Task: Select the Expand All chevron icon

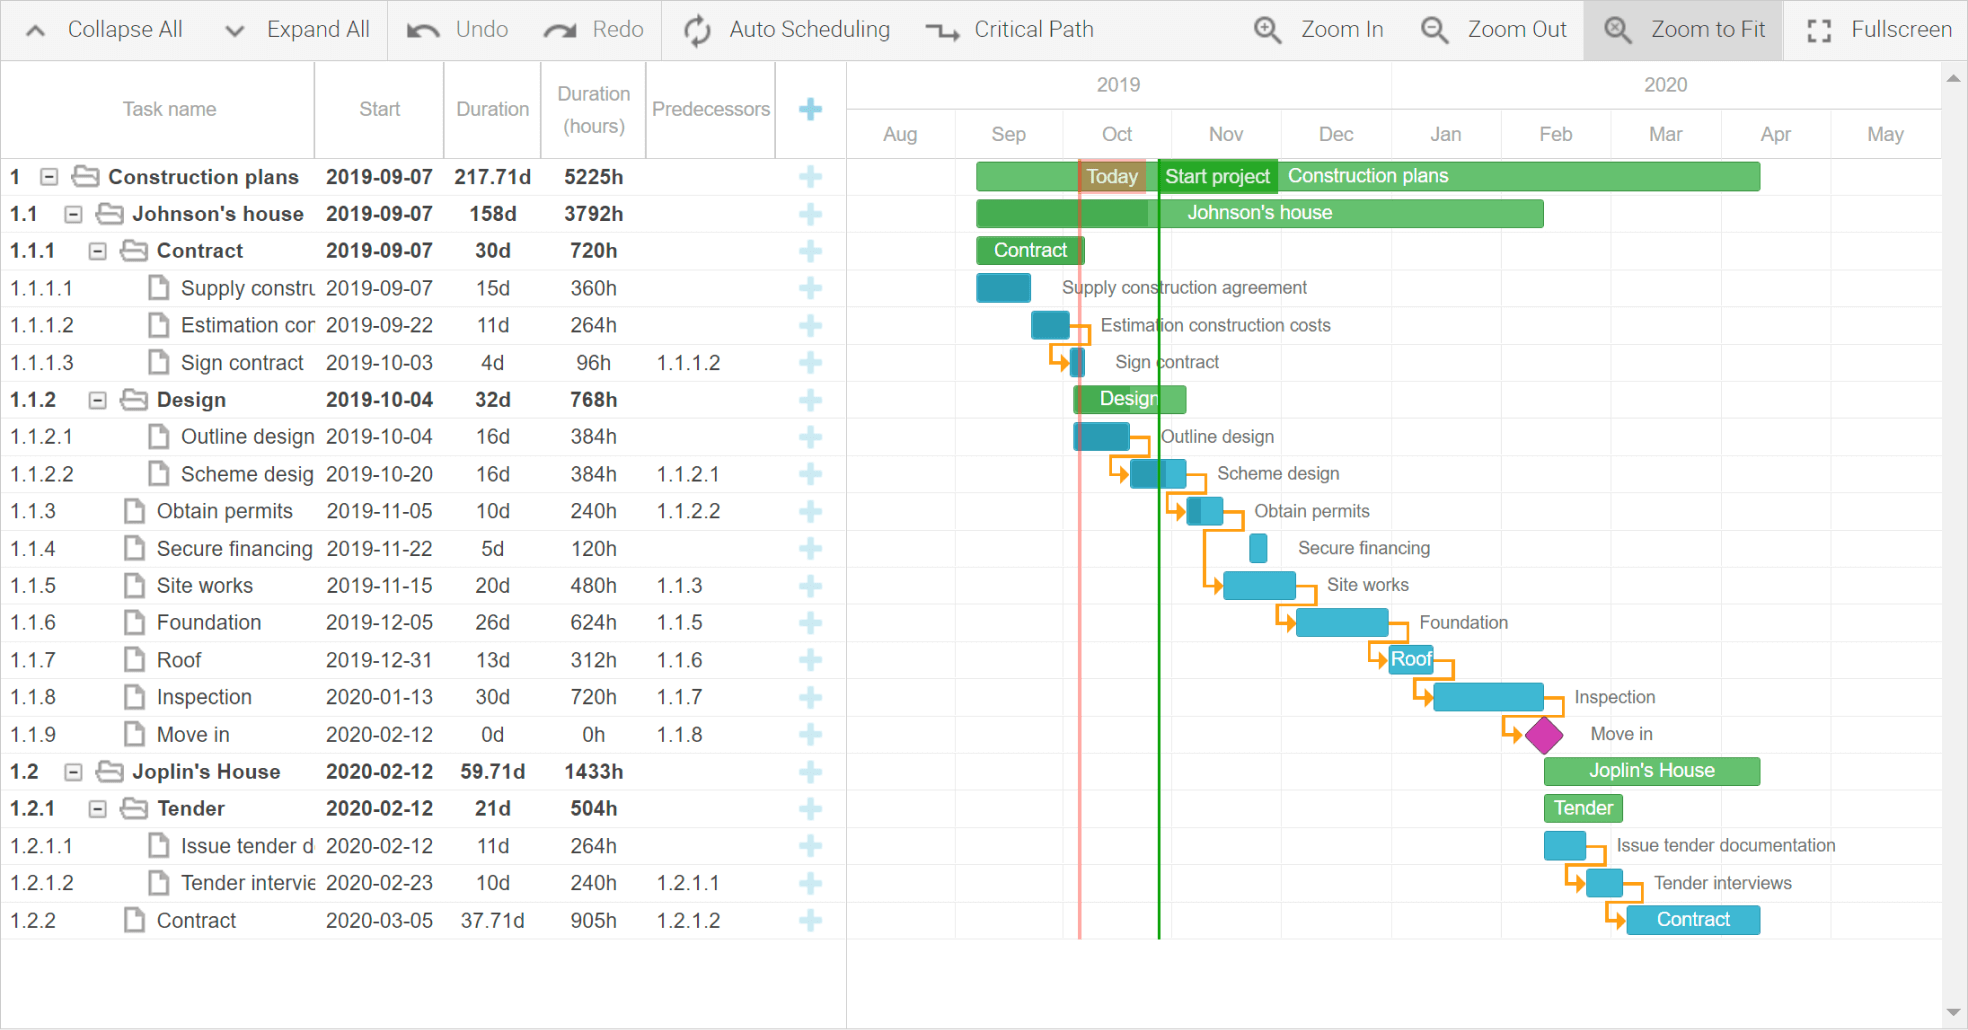Action: coord(234,29)
